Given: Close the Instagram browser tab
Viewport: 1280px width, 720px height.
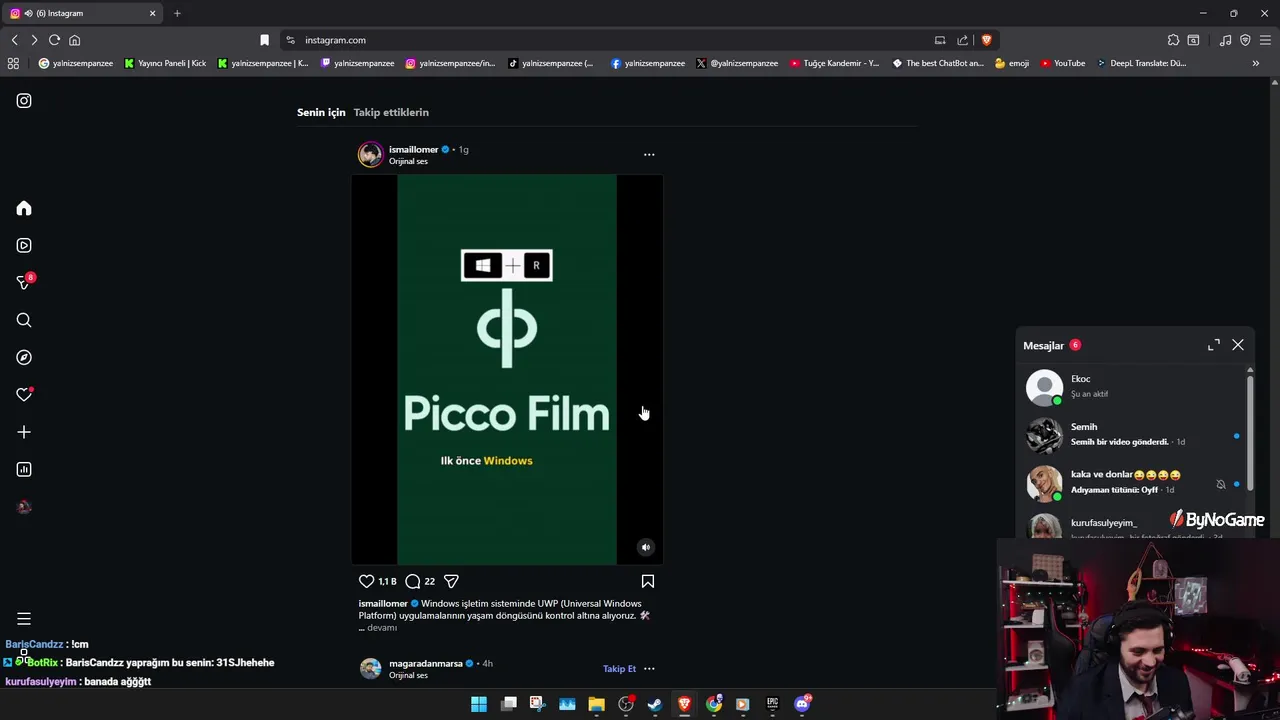Looking at the screenshot, I should tap(153, 13).
